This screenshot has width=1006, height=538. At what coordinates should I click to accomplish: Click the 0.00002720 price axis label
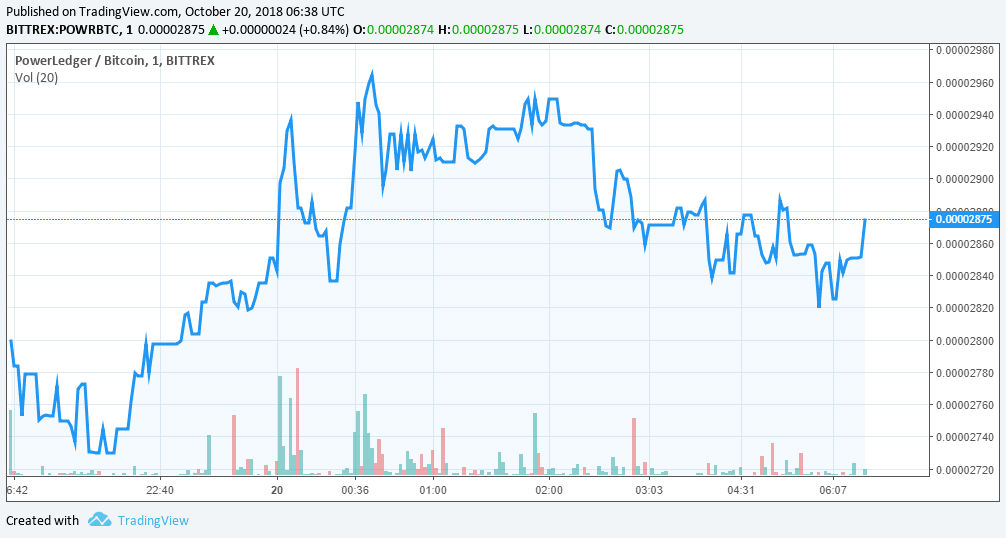[x=964, y=469]
